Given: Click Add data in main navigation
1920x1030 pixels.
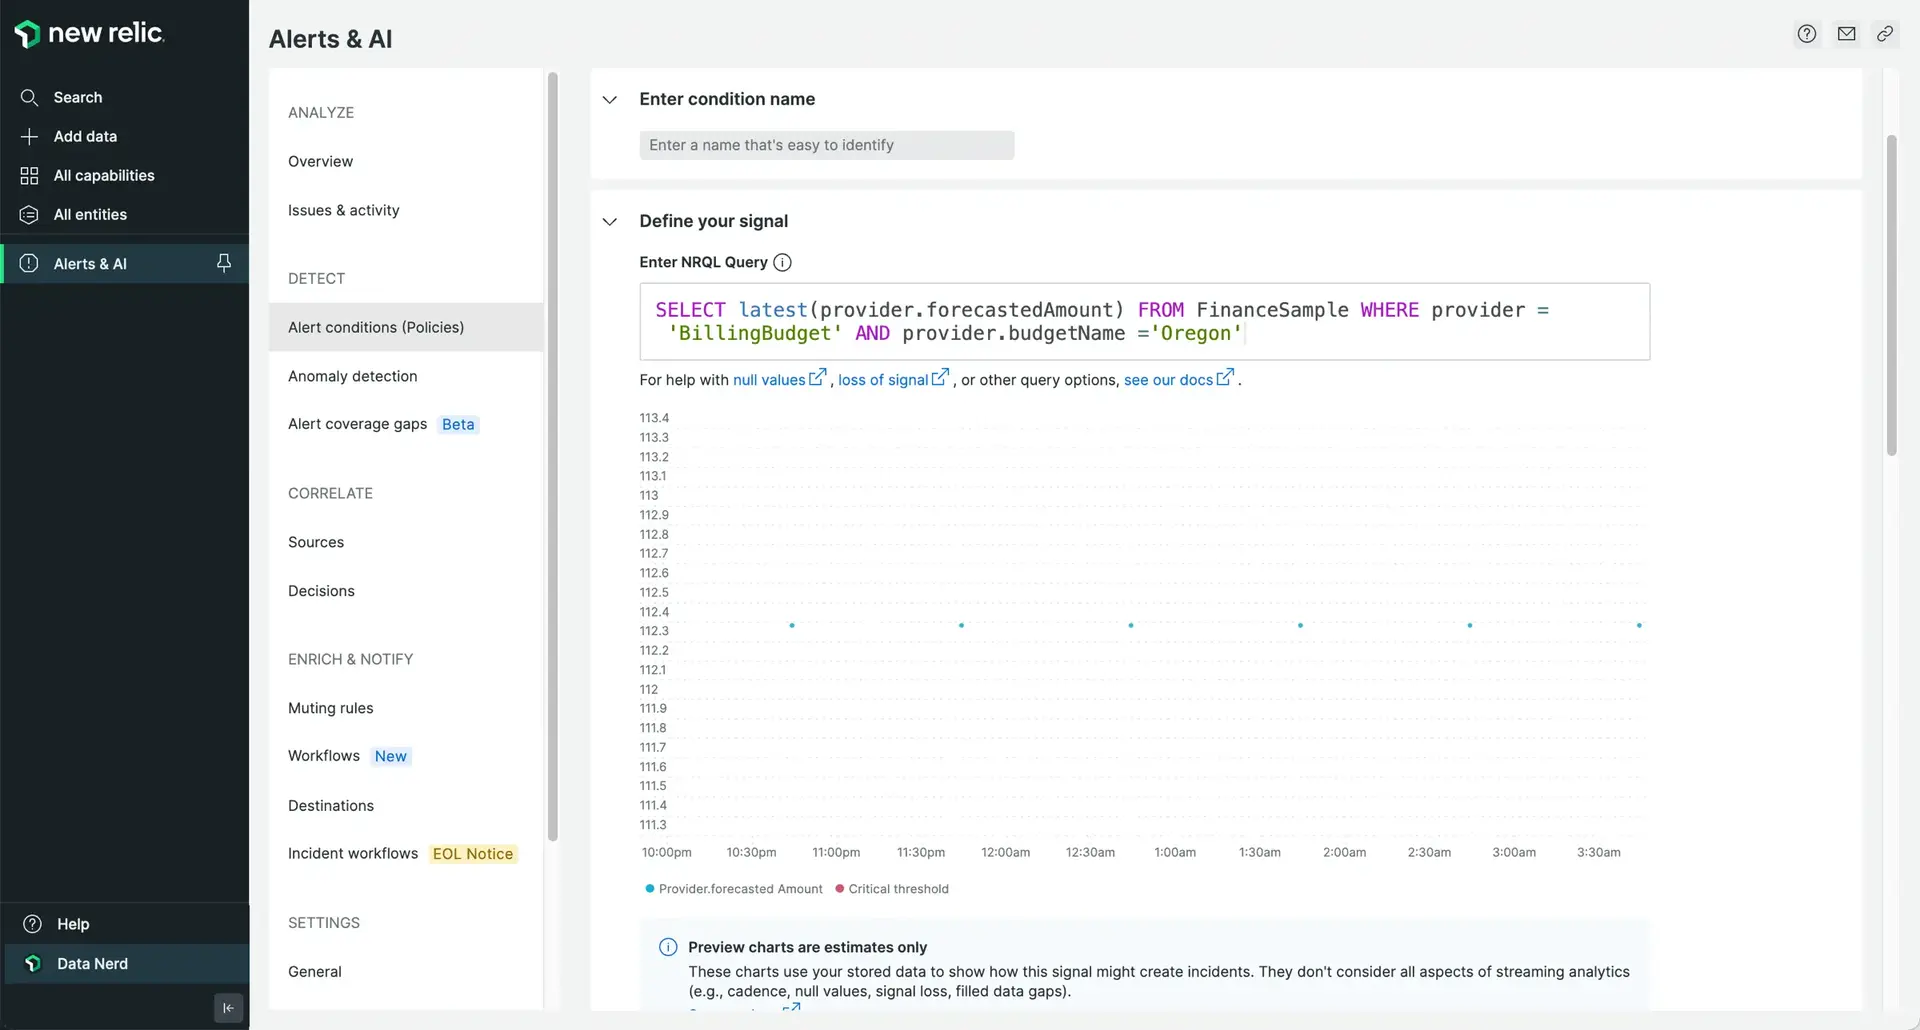Looking at the screenshot, I should pos(85,136).
